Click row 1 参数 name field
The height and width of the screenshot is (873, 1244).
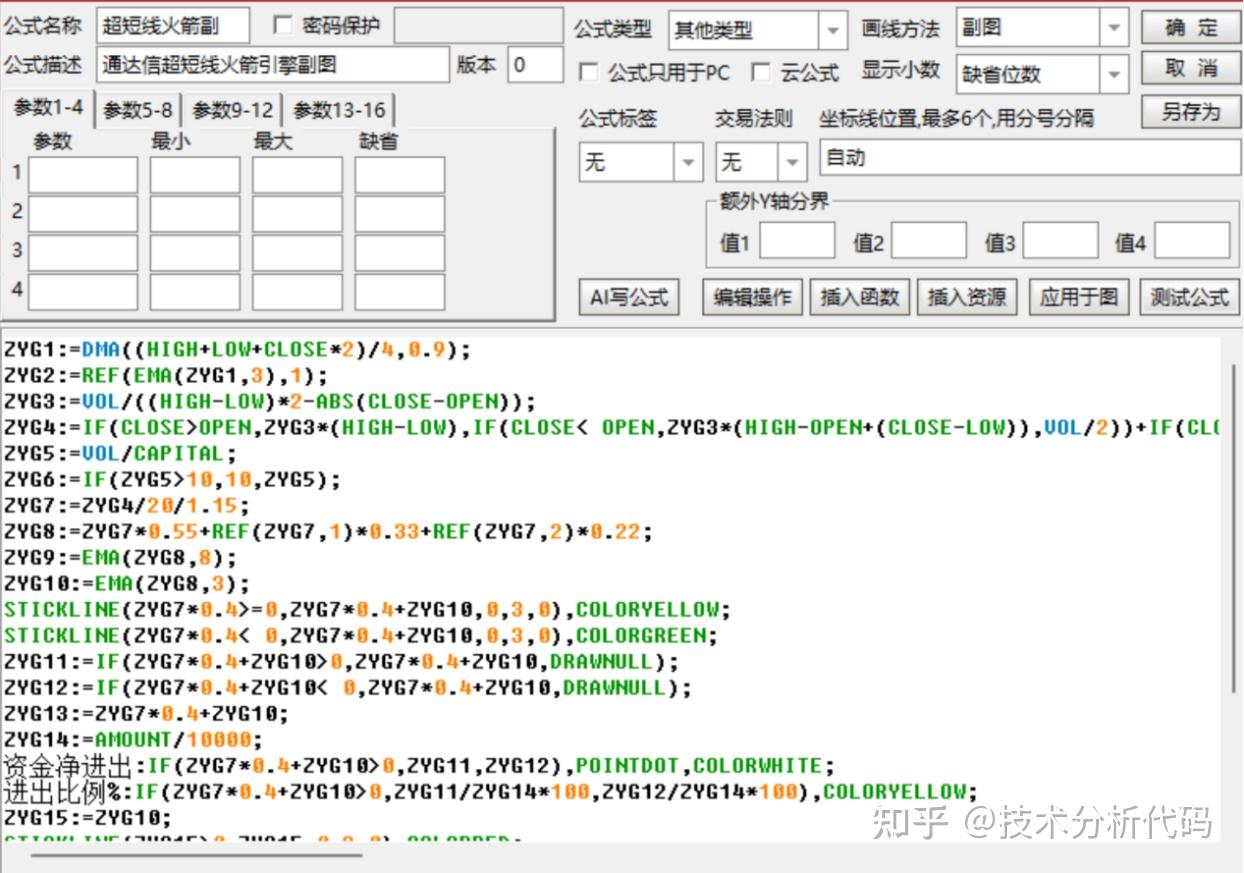[83, 175]
